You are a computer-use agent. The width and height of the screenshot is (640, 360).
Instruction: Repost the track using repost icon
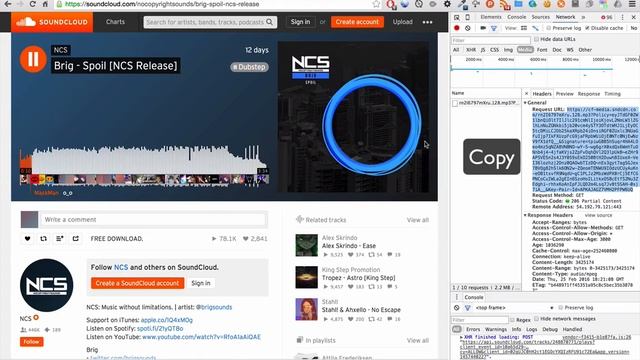pos(43,239)
